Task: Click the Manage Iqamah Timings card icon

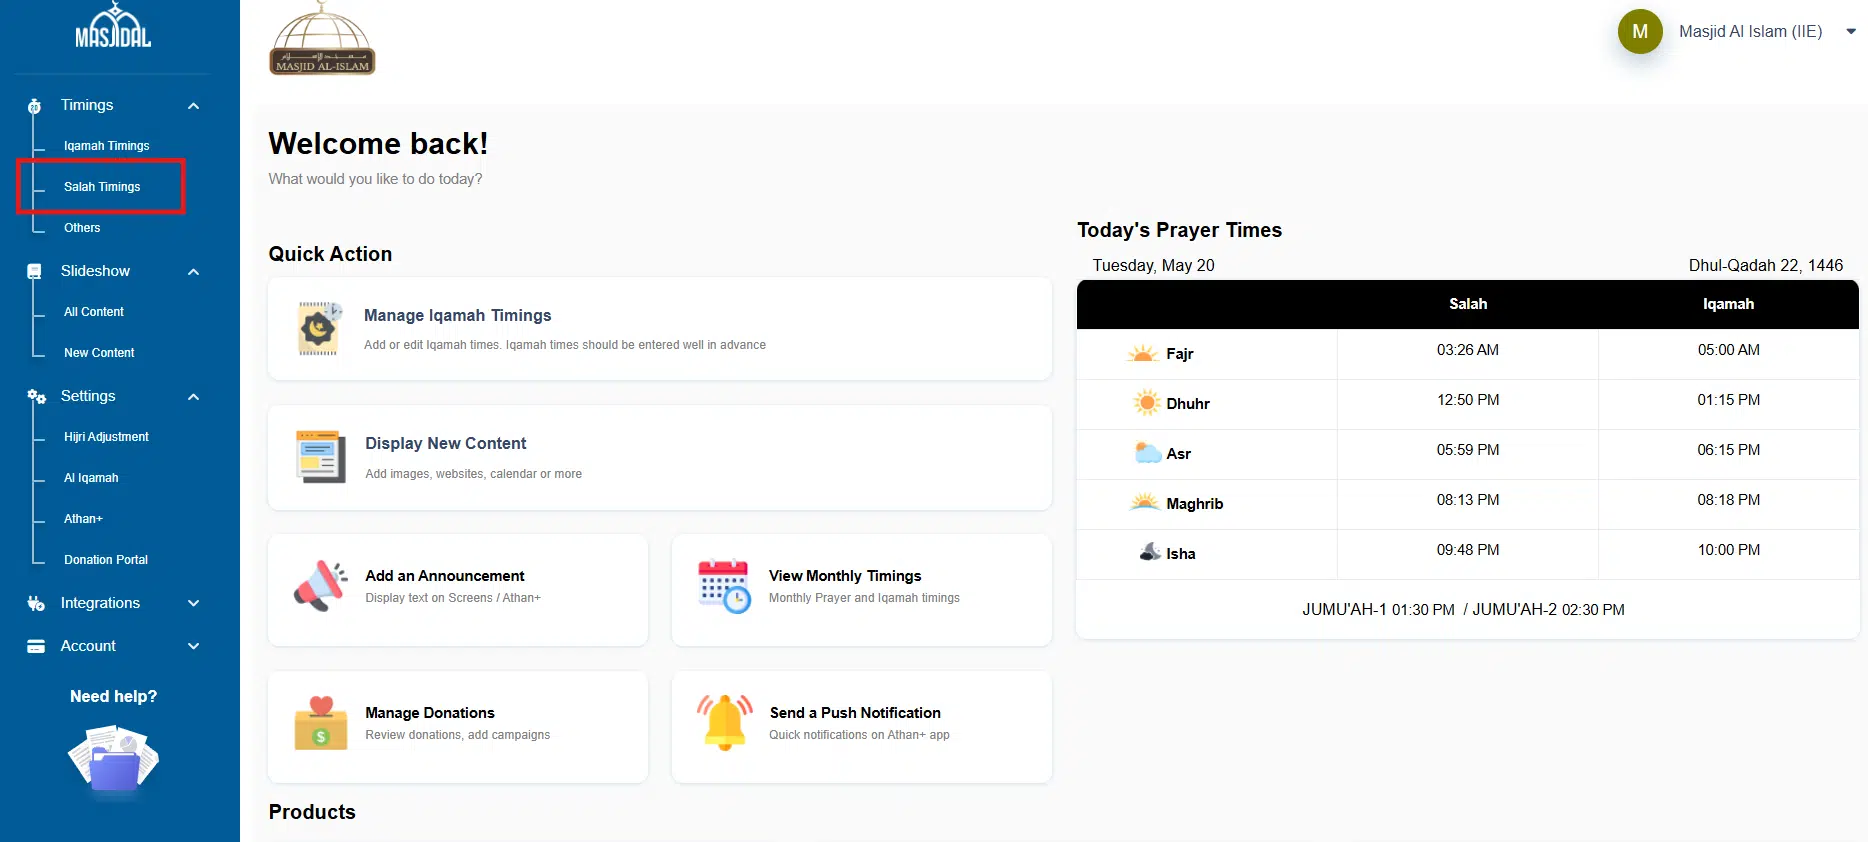Action: 319,328
